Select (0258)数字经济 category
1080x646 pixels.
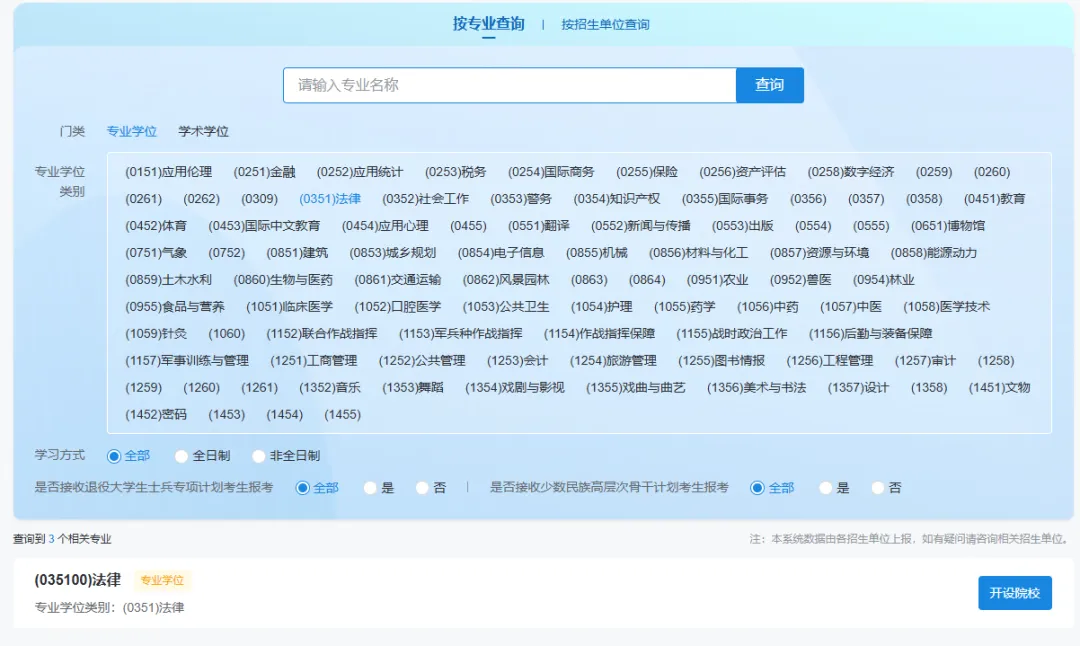(x=851, y=172)
